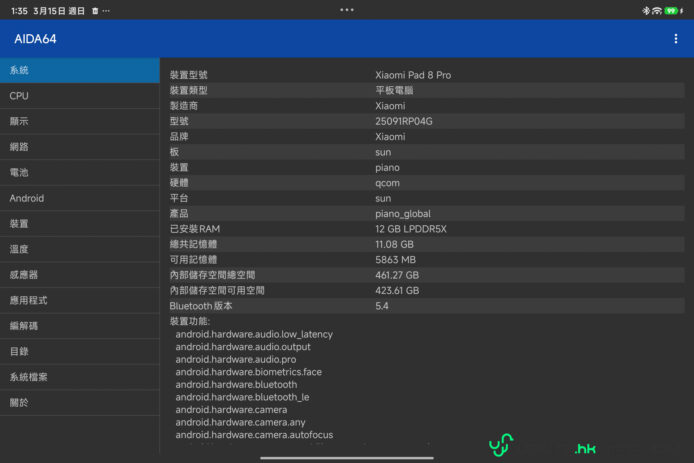Tap the 裝置型號 Xiaomi Pad 8 Pro row
The image size is (694, 463).
pyautogui.click(x=413, y=75)
